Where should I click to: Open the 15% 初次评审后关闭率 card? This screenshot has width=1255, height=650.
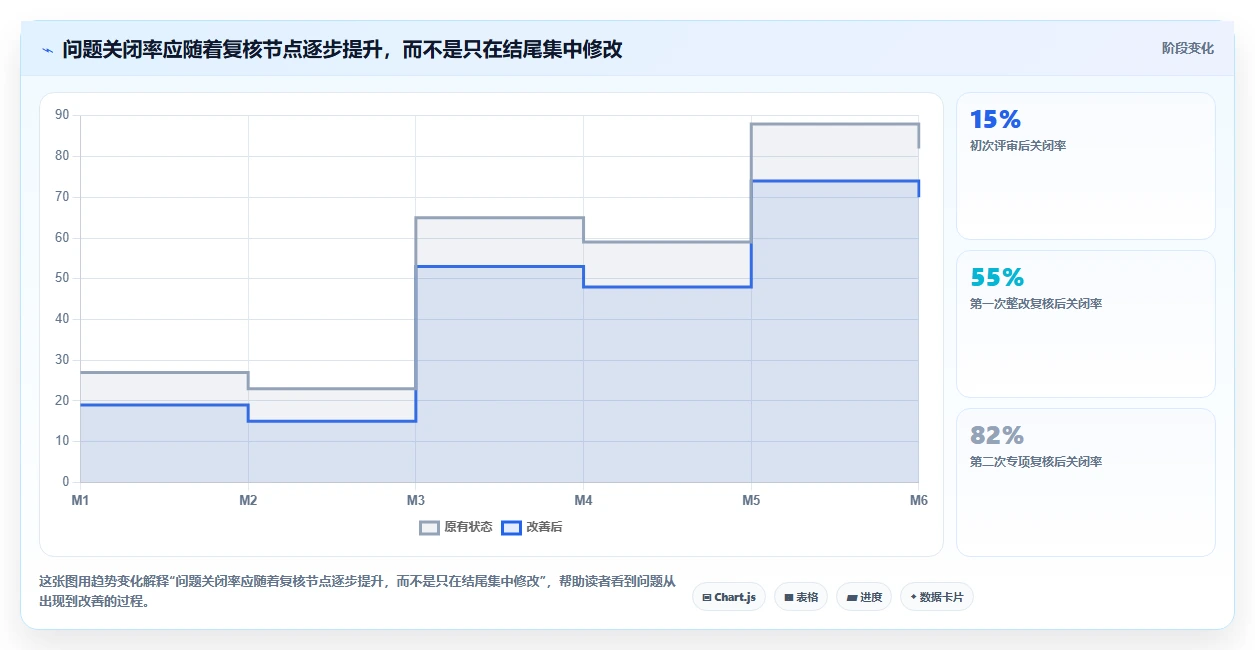click(1086, 166)
